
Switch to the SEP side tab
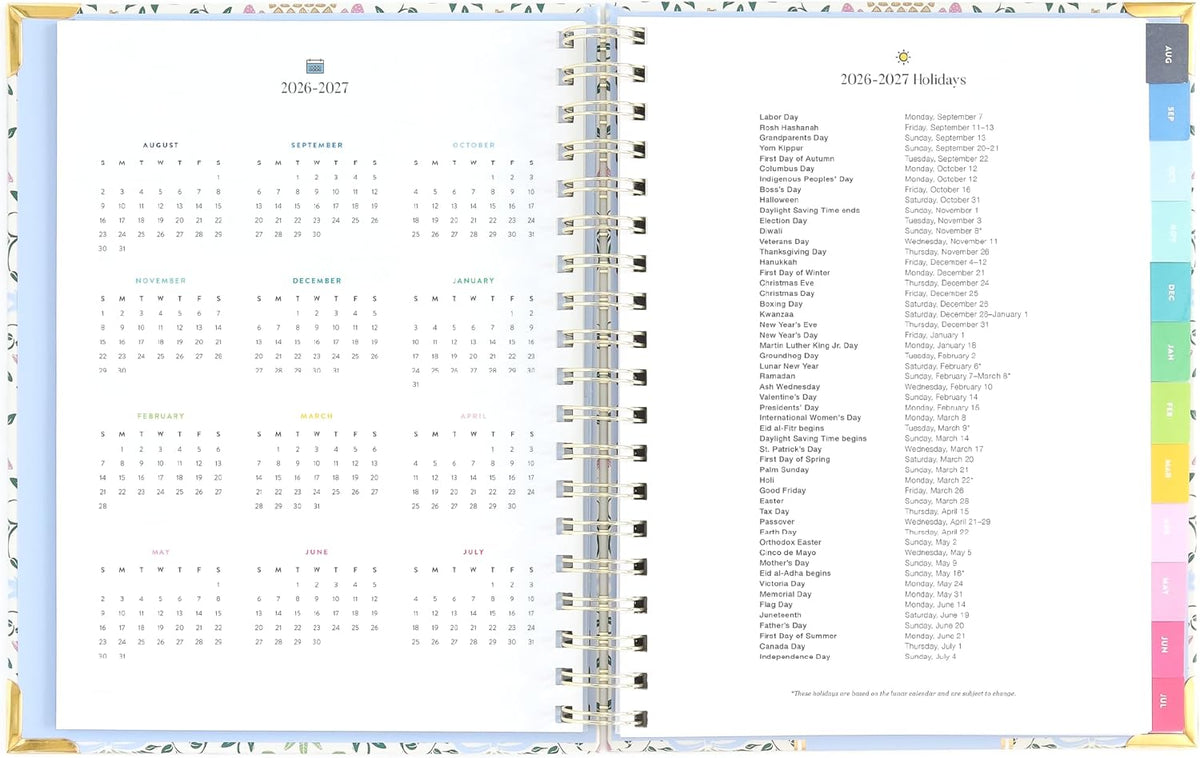(1170, 111)
